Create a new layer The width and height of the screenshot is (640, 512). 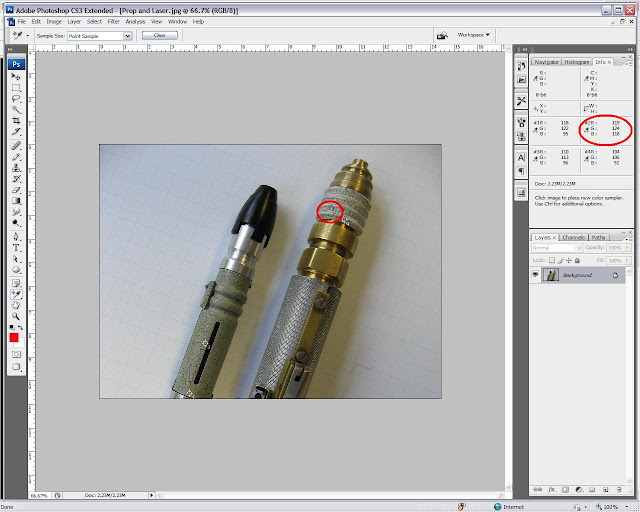pos(606,489)
